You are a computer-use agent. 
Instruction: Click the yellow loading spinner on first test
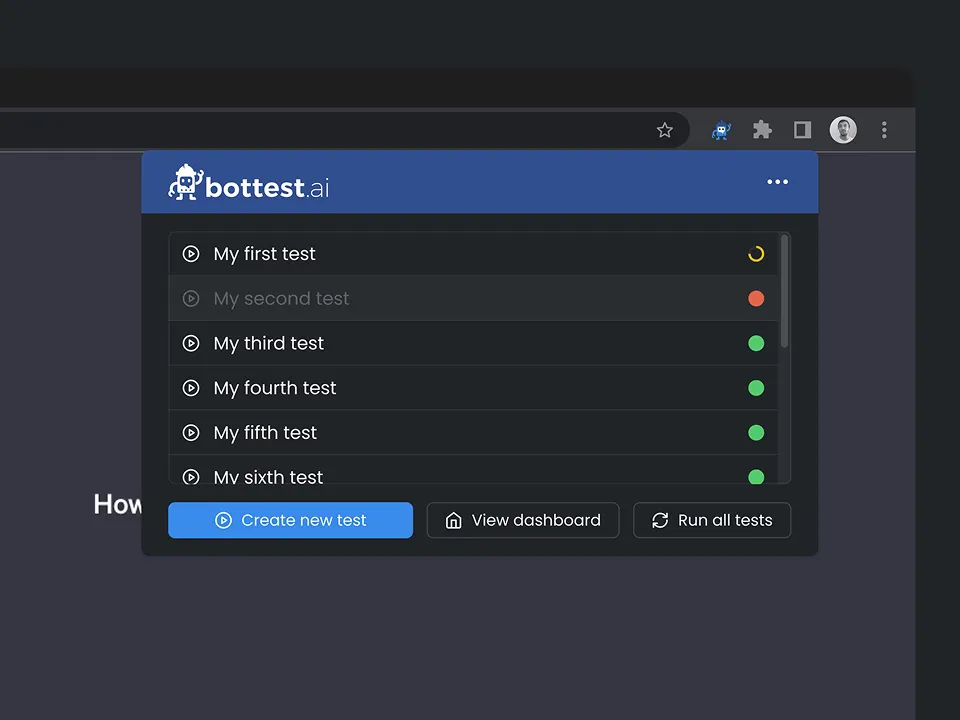click(756, 254)
